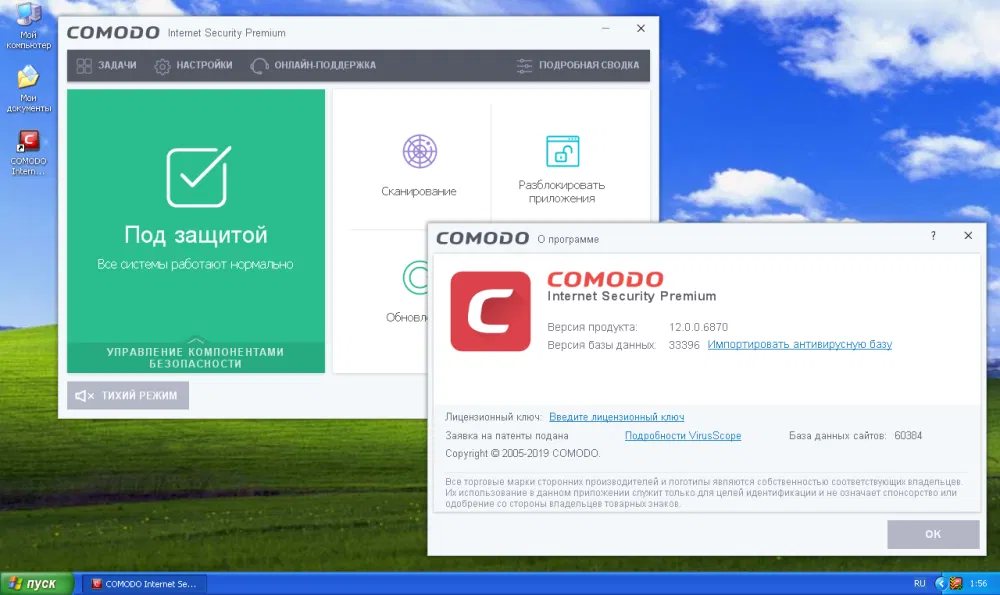Click Copyright © 2005-2019 COMODO text
The width and height of the screenshot is (1000, 595).
coord(523,453)
